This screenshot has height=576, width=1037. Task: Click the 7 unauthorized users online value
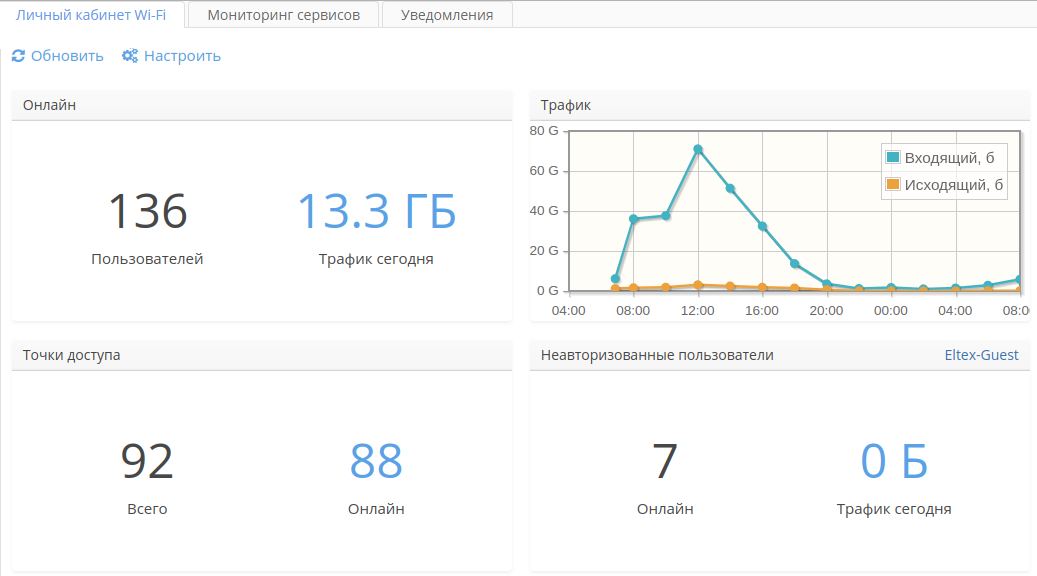pyautogui.click(x=665, y=461)
